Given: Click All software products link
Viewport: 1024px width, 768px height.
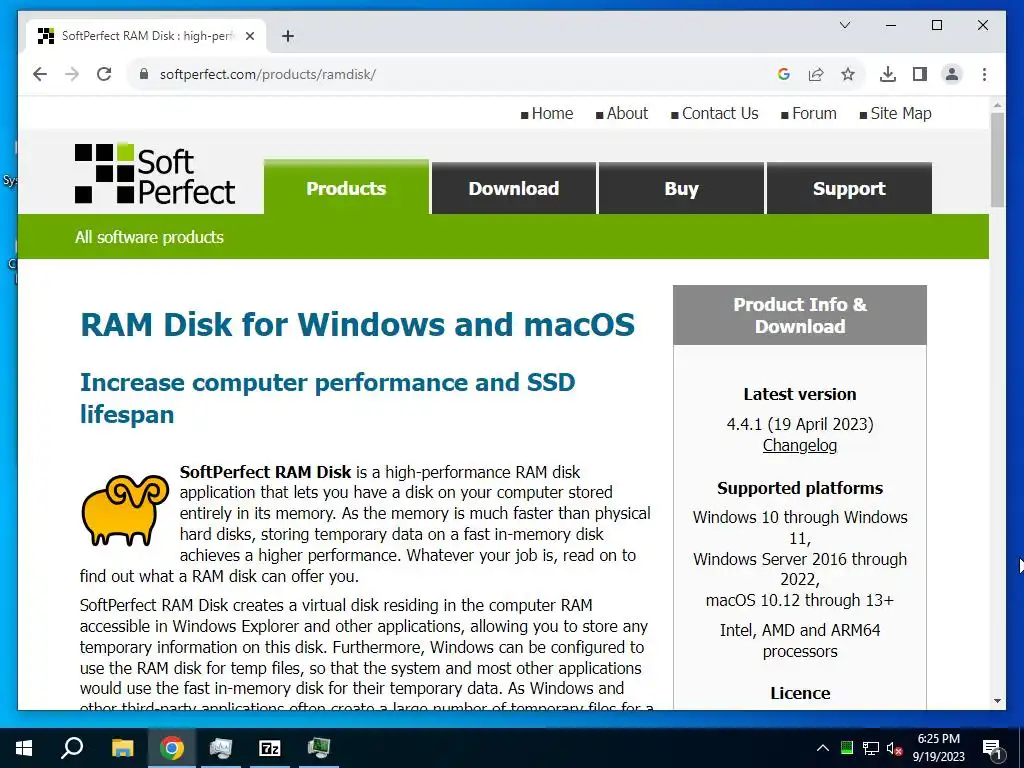Looking at the screenshot, I should click(x=149, y=237).
